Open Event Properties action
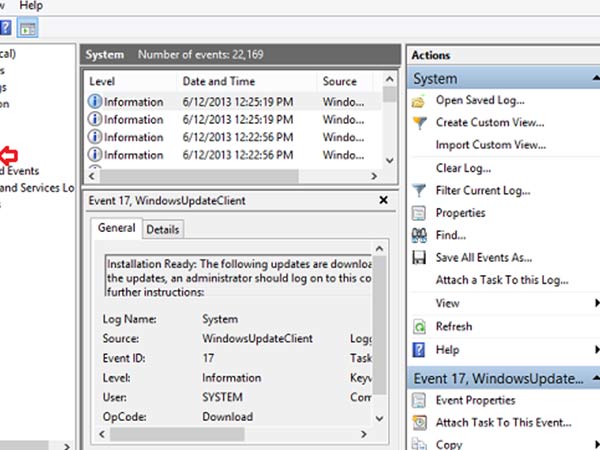This screenshot has width=600, height=450. point(475,400)
